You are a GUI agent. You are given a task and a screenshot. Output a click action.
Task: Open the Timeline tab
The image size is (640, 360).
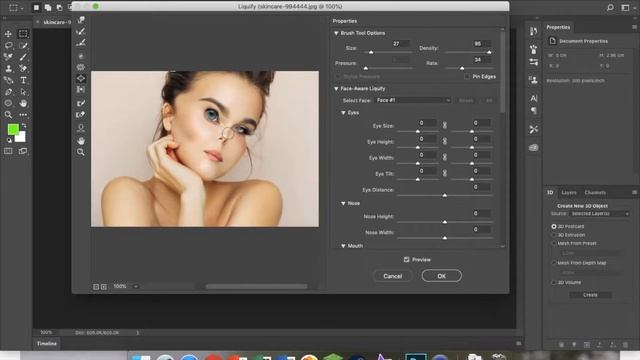[47, 344]
